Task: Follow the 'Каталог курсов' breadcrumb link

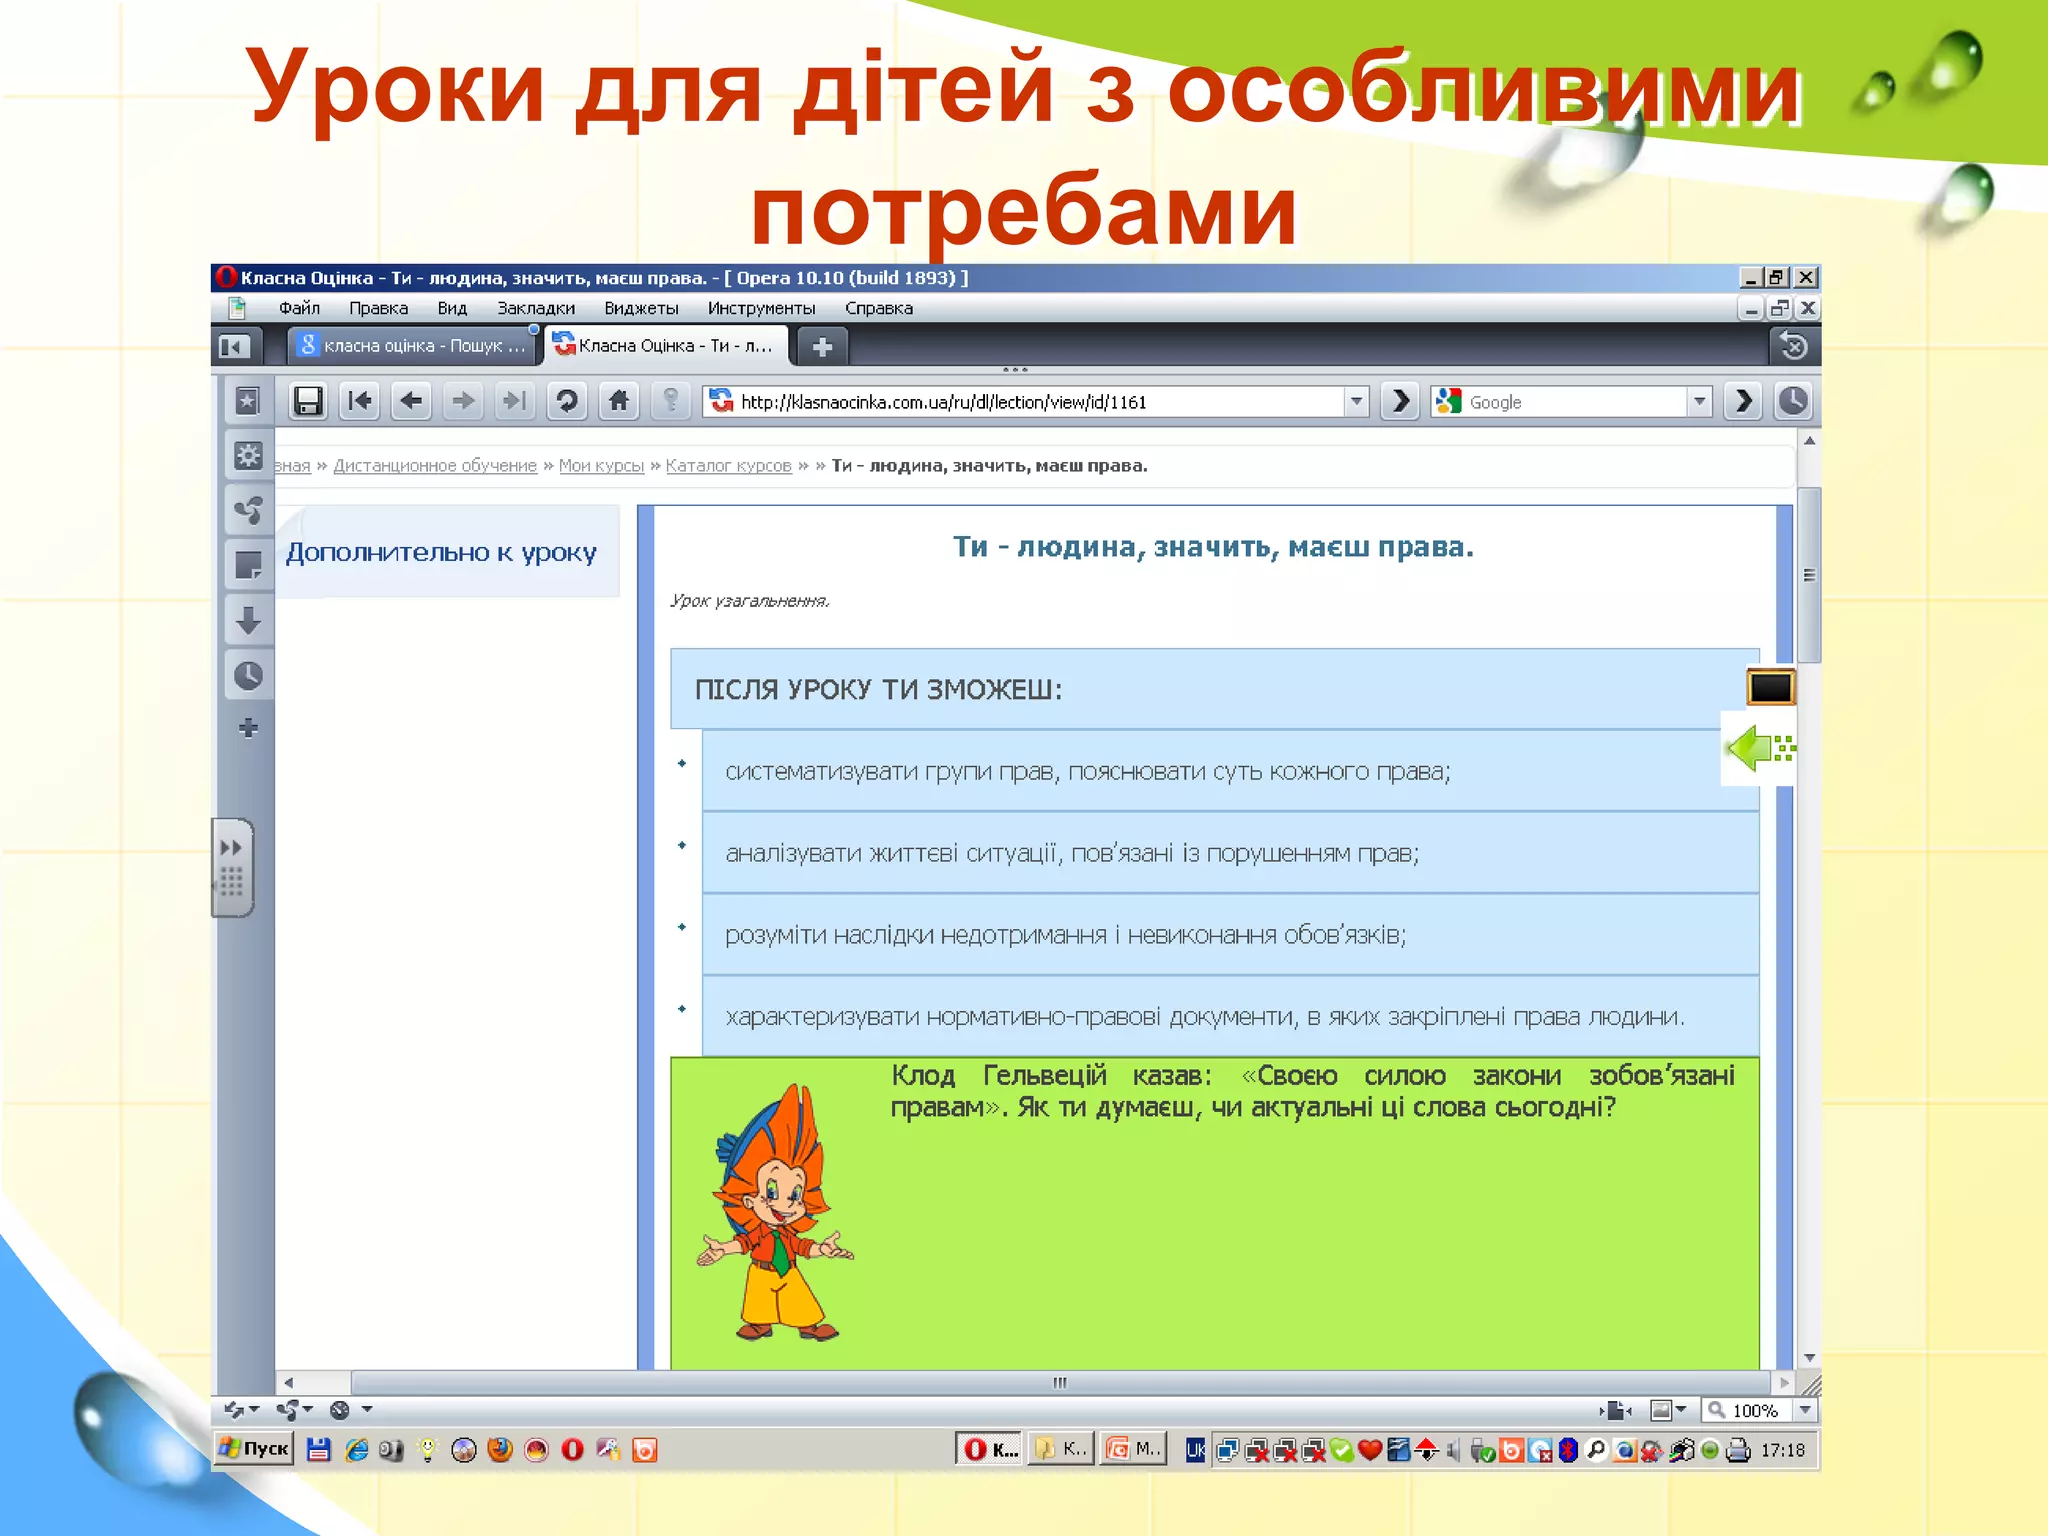Action: tap(728, 465)
